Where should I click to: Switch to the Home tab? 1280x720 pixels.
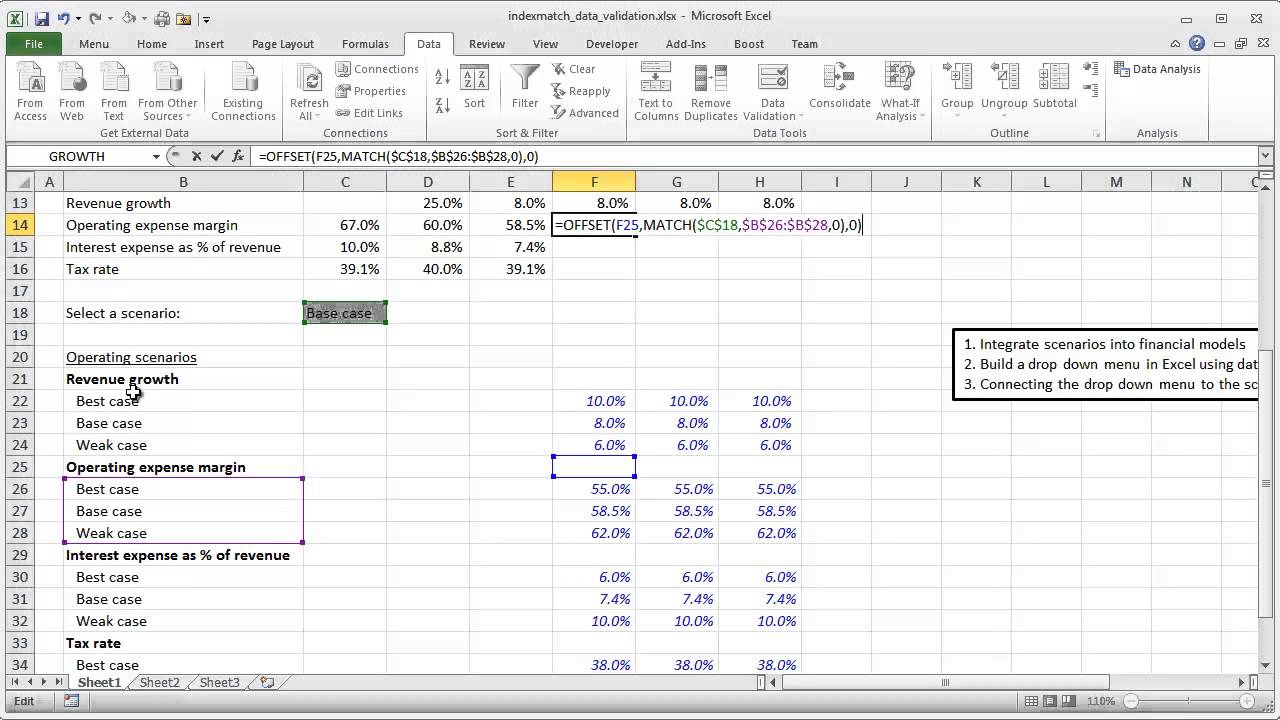tap(152, 44)
